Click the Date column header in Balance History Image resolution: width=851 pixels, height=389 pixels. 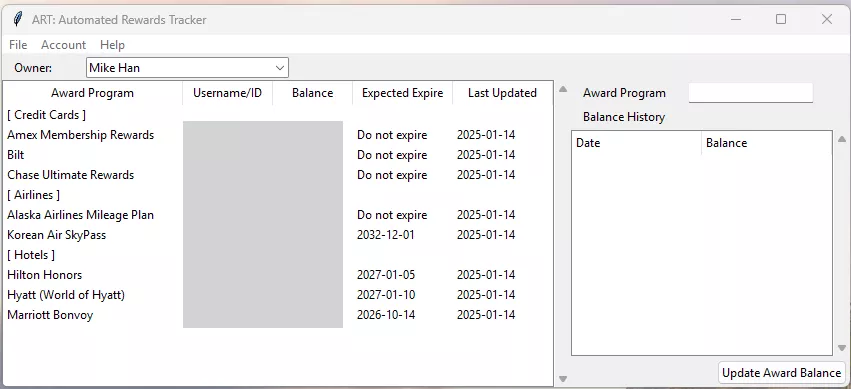637,143
